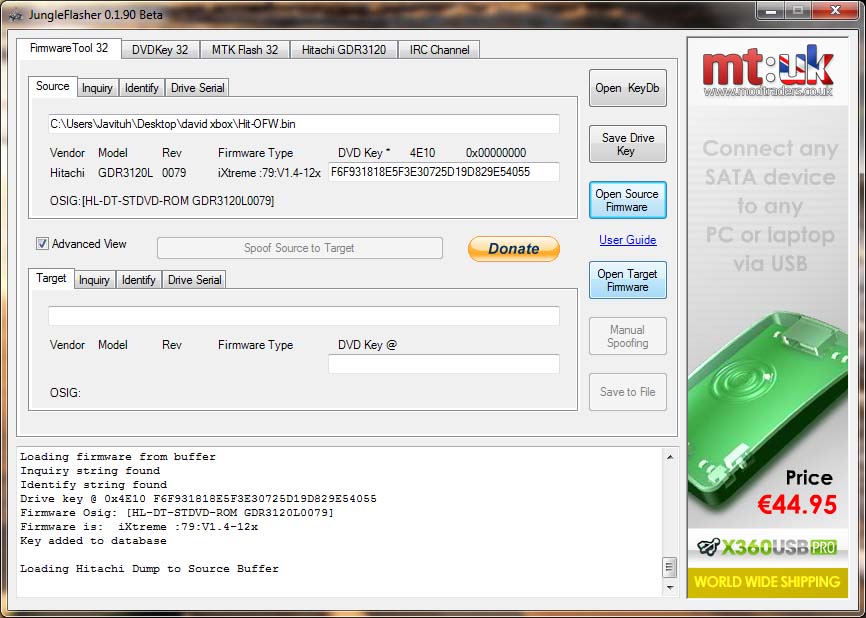Click Save Drive Key button
The image size is (866, 618).
point(627,144)
